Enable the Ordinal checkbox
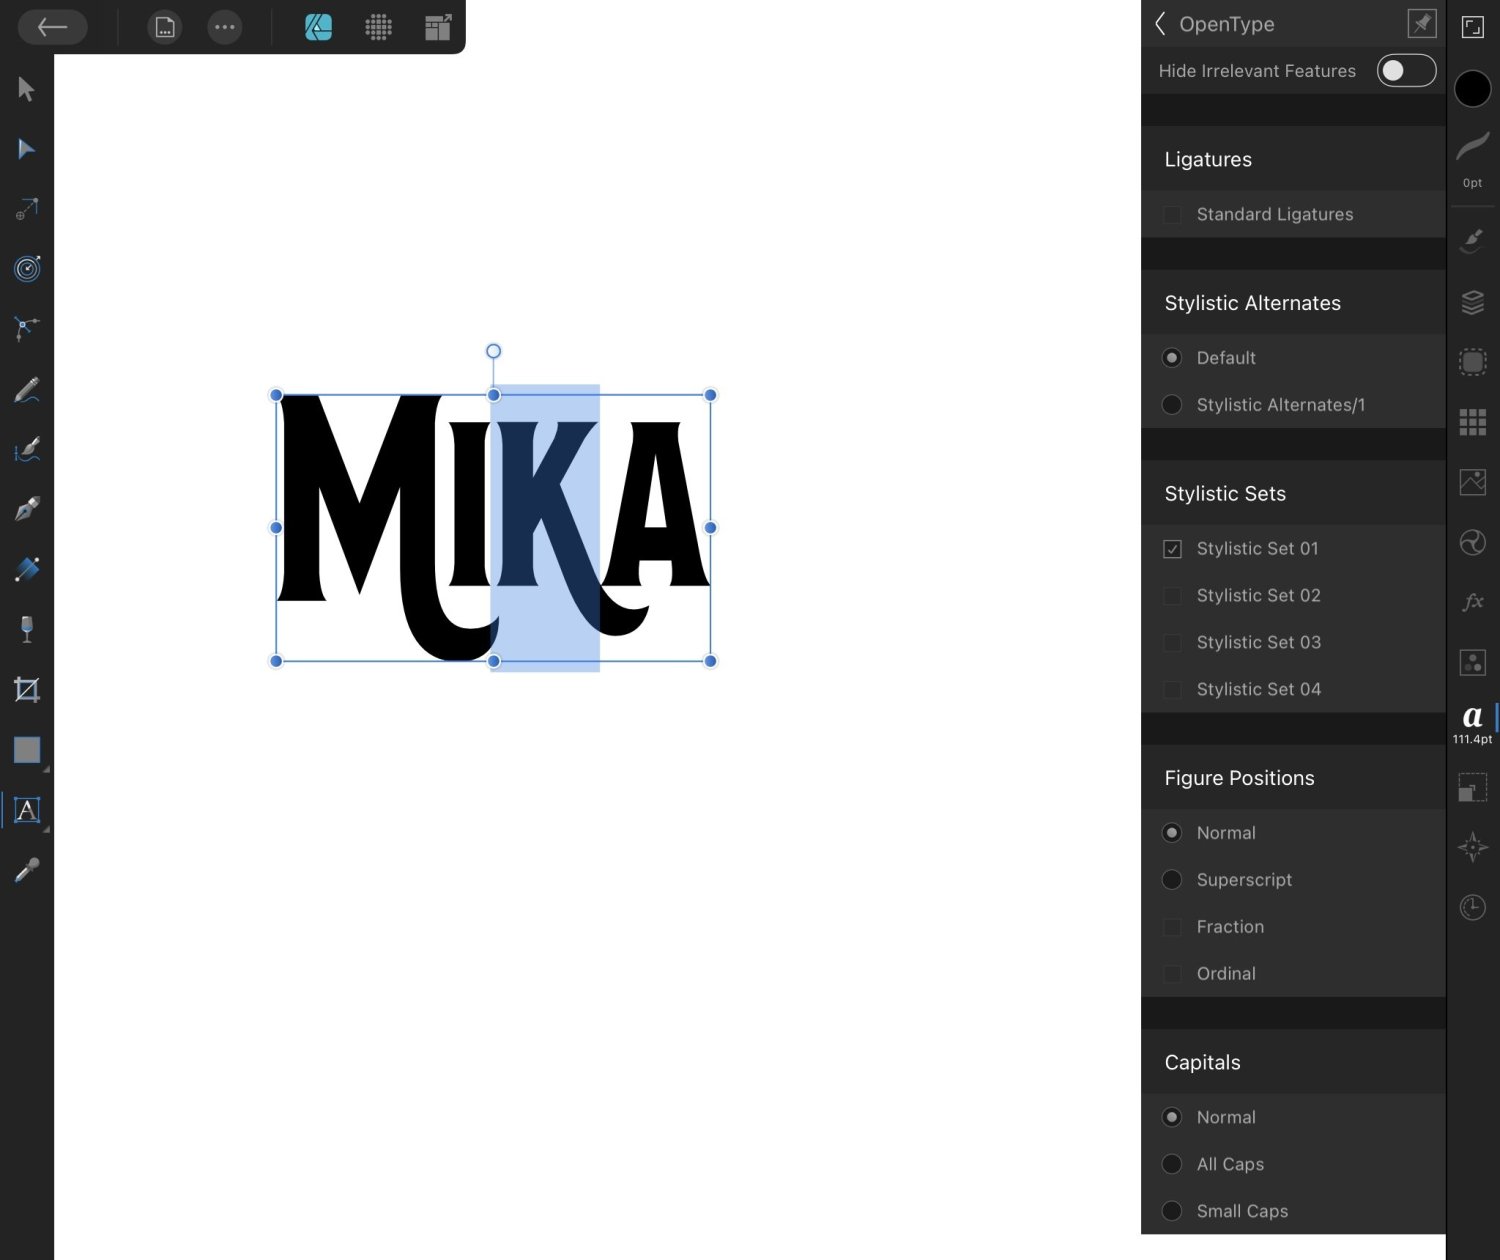 1172,974
